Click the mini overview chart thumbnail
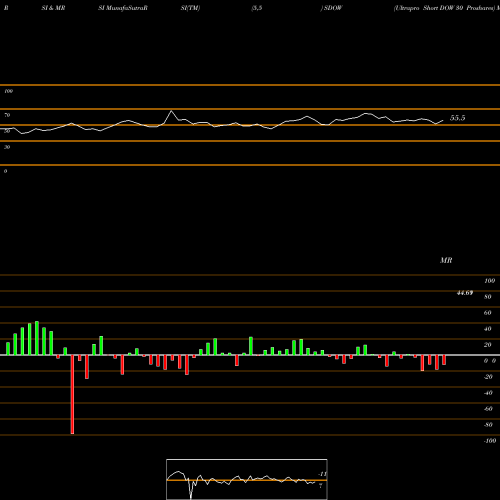This screenshot has width=500, height=500. [x=247, y=479]
